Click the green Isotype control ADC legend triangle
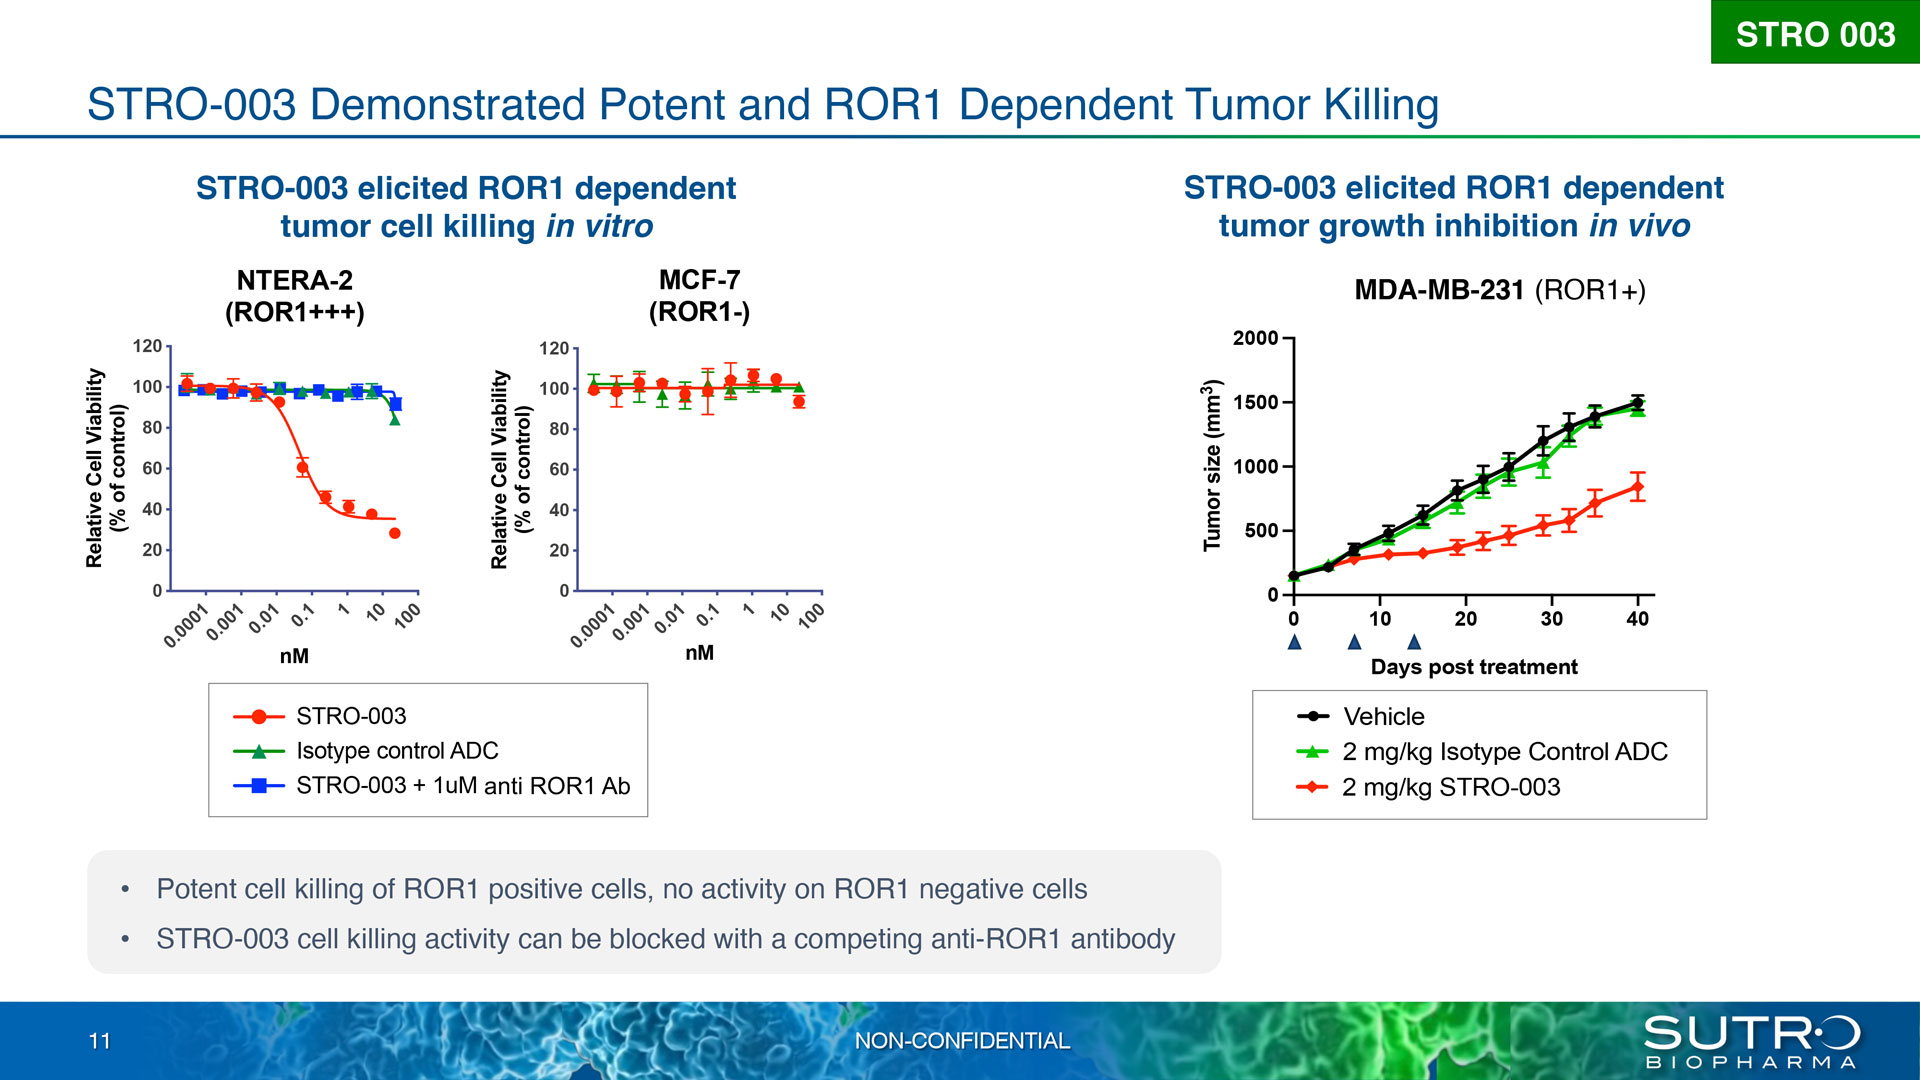 259,751
